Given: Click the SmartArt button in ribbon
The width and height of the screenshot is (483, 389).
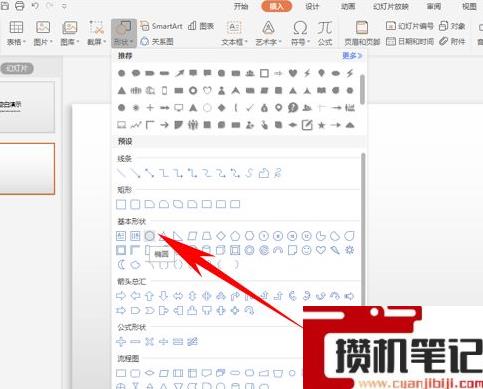Looking at the screenshot, I should click(x=162, y=26).
